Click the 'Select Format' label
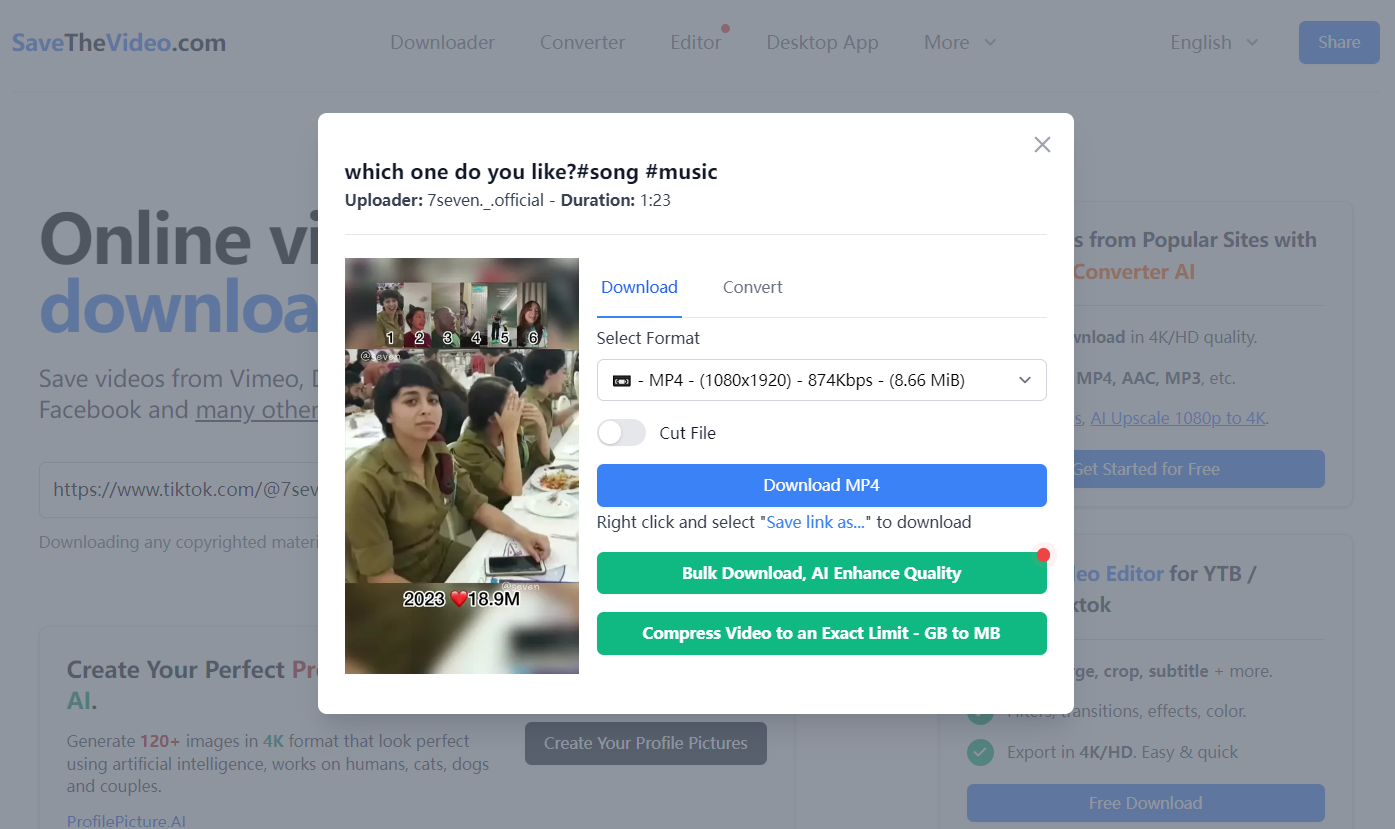 [648, 338]
